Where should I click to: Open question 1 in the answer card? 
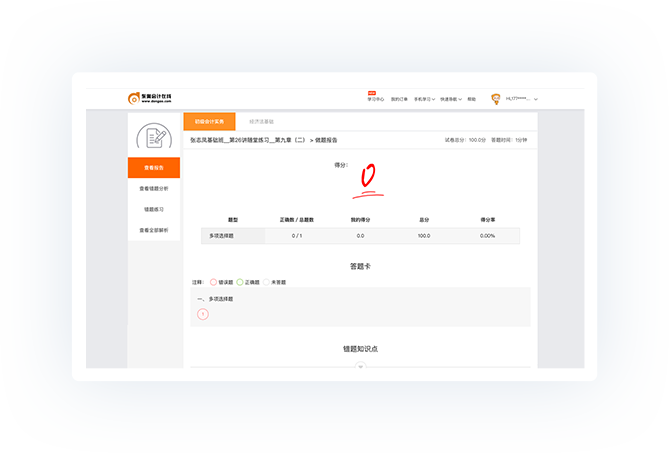pyautogui.click(x=203, y=314)
